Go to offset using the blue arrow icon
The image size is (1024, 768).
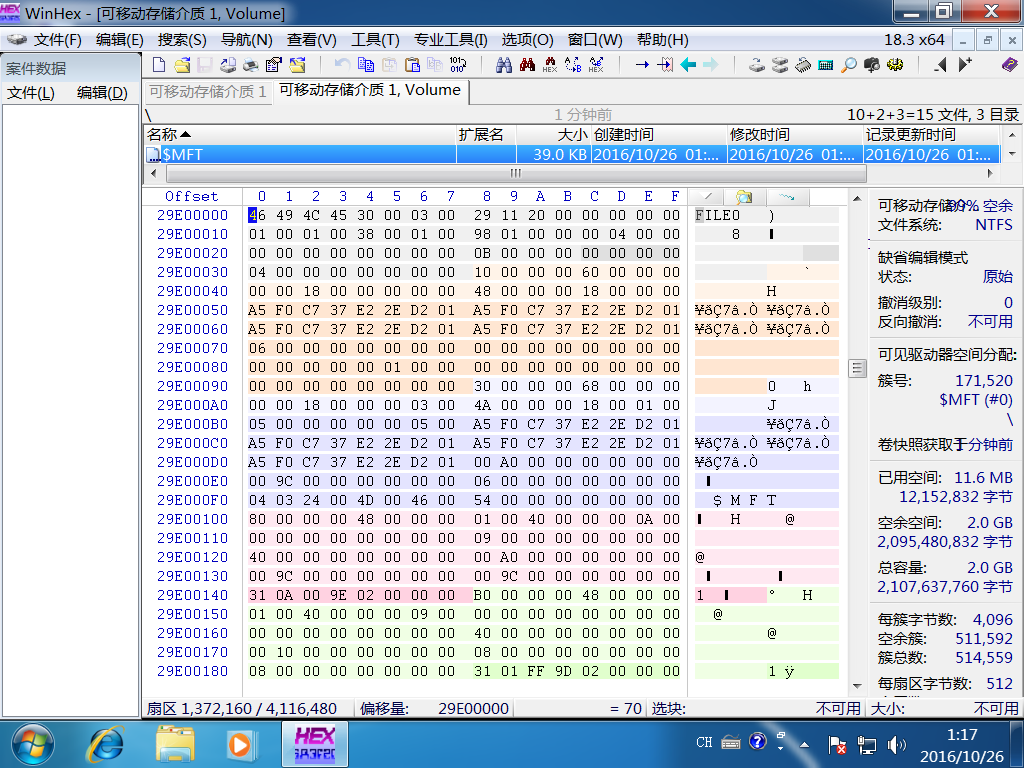point(642,64)
